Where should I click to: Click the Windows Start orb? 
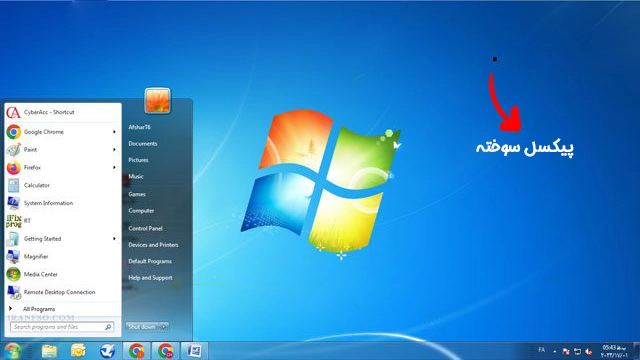point(12,351)
